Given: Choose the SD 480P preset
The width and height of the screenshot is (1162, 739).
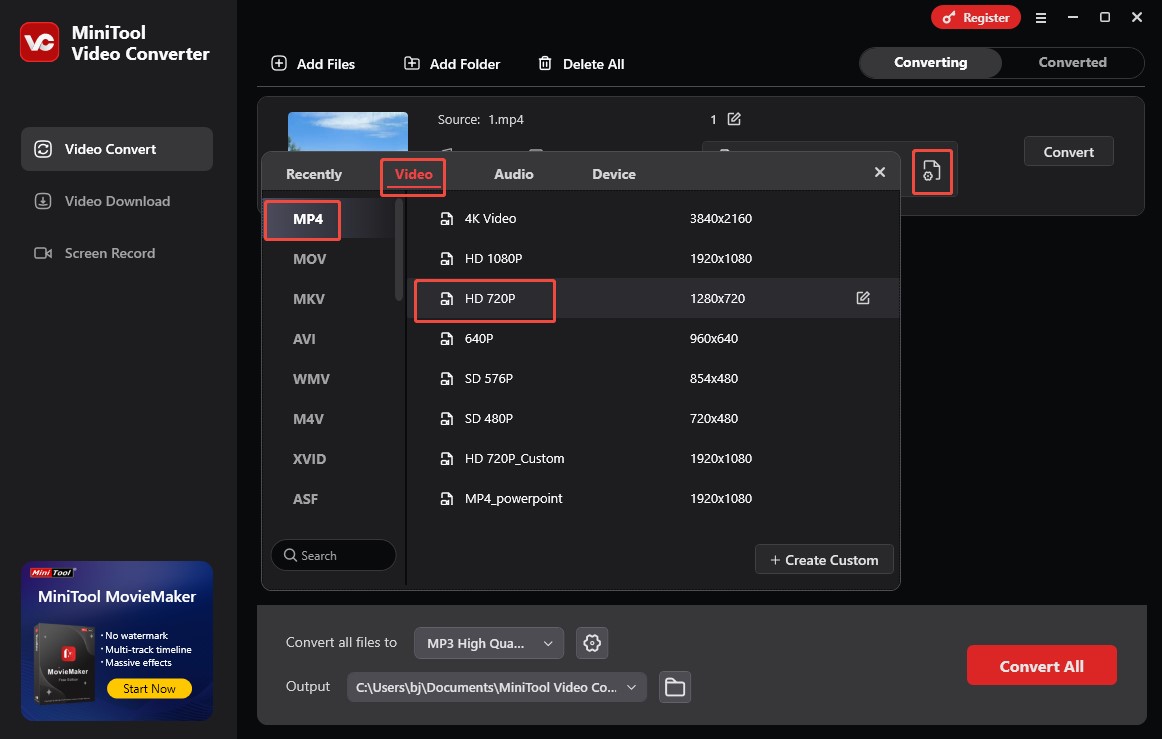Looking at the screenshot, I should tap(654, 419).
